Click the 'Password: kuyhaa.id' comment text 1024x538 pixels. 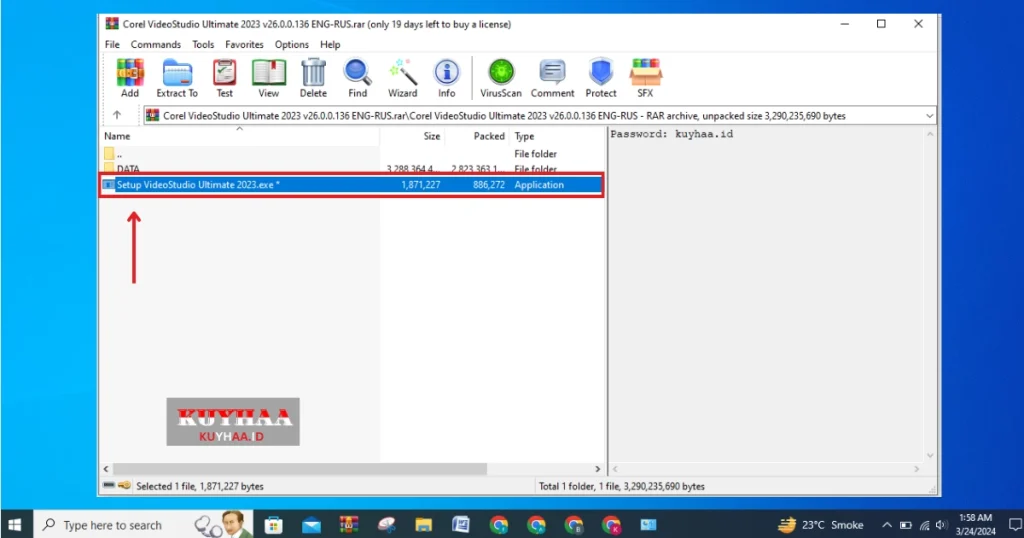(672, 134)
